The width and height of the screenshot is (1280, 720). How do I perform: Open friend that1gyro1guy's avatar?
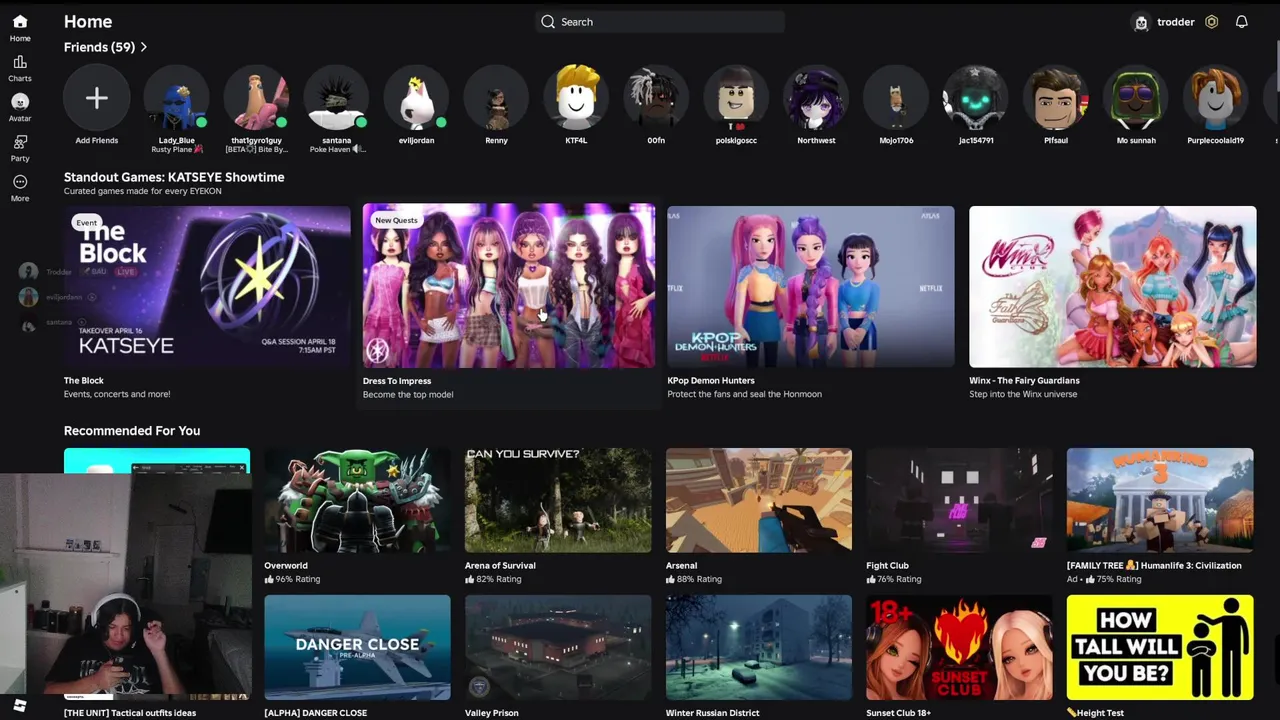(256, 98)
